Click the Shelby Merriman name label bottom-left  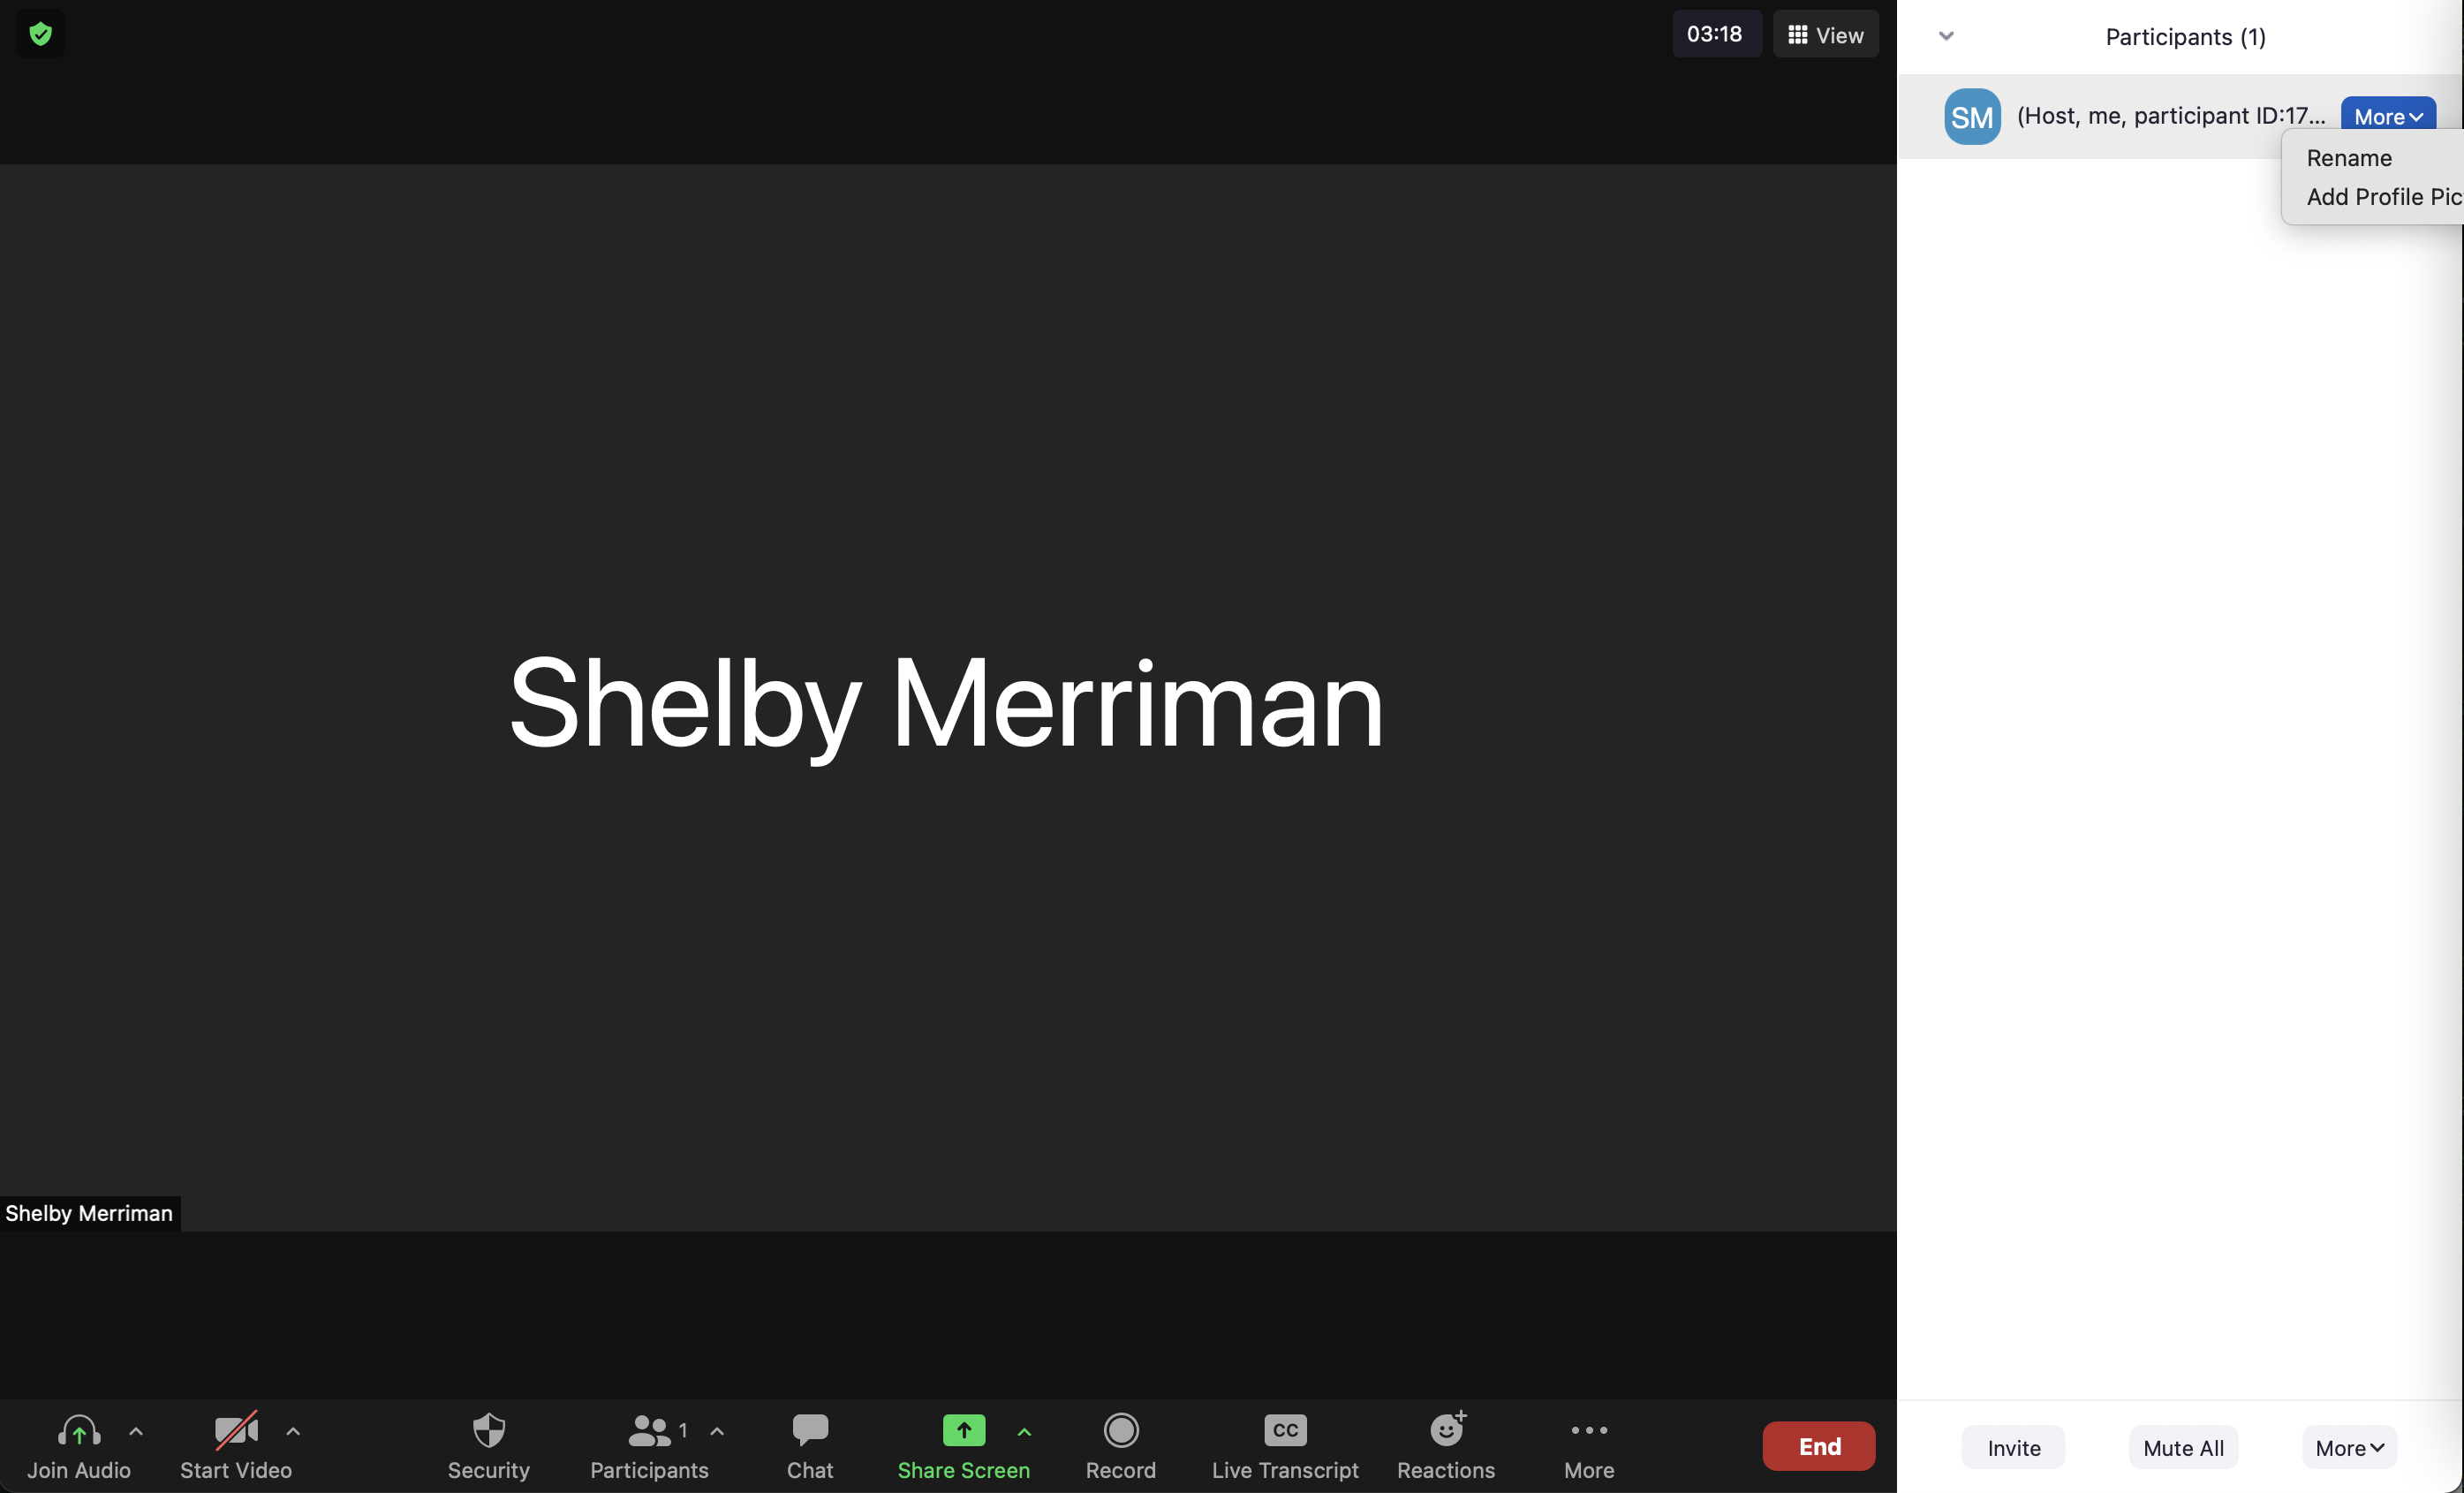89,1213
